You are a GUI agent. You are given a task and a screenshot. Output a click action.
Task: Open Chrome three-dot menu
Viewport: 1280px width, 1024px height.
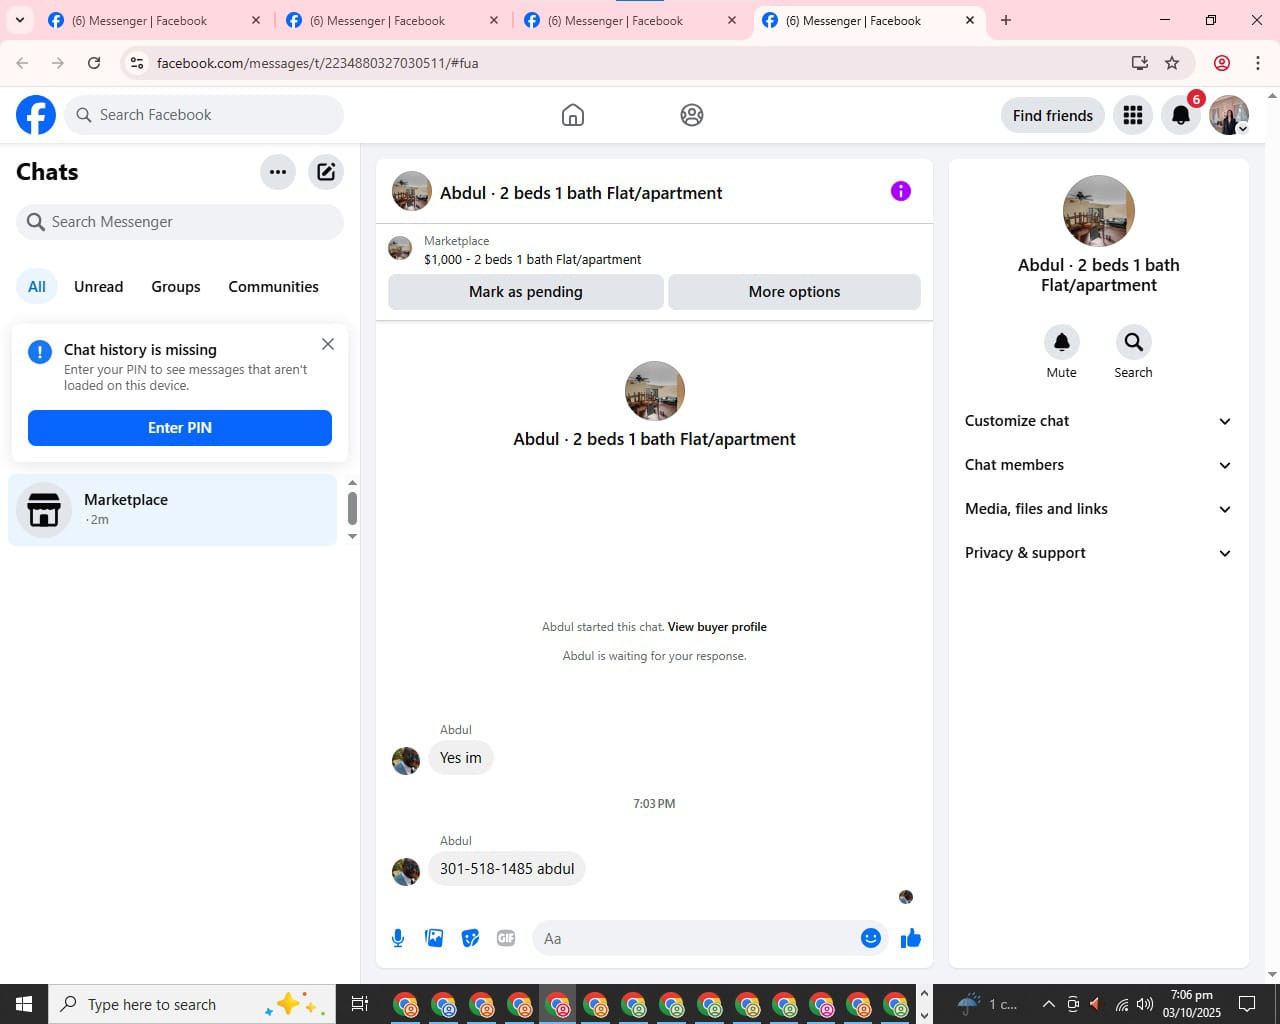(1258, 63)
